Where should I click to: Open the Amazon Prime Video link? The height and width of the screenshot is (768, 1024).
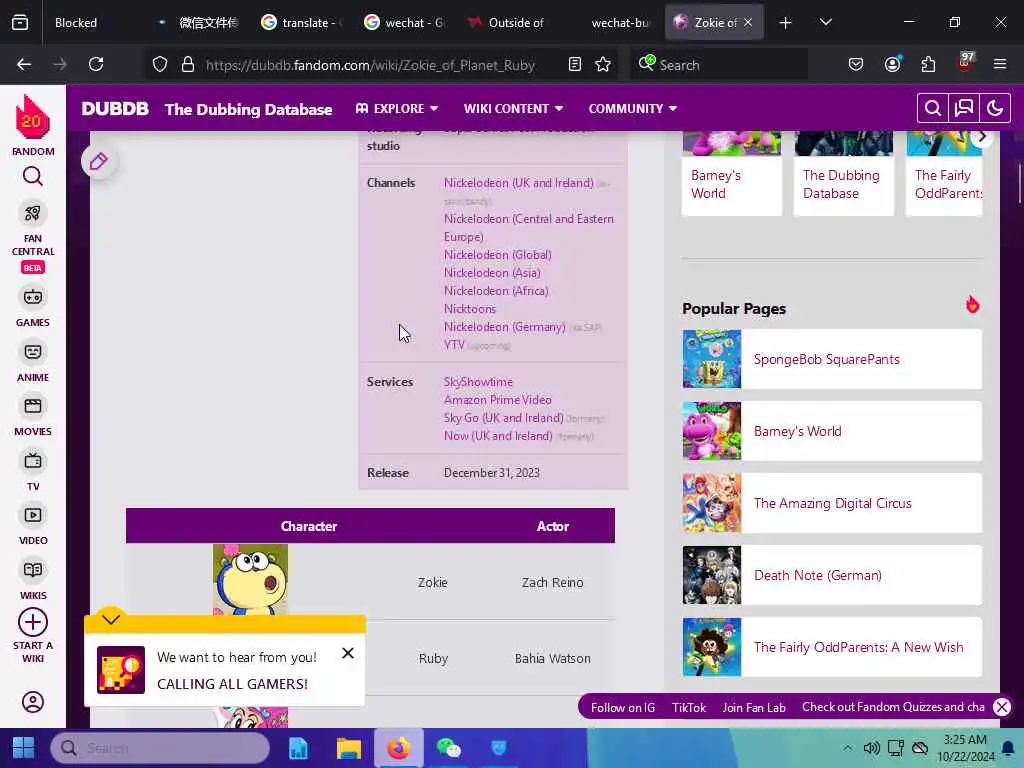coord(498,400)
